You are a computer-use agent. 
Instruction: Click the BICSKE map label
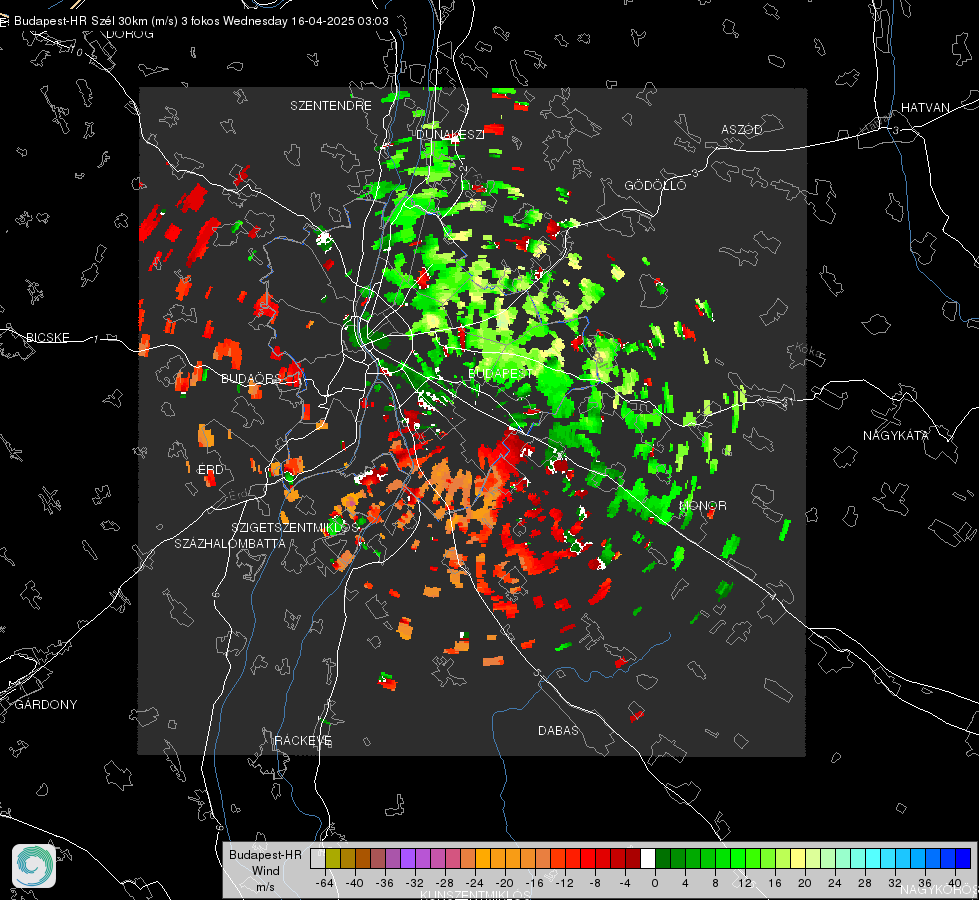pos(48,337)
